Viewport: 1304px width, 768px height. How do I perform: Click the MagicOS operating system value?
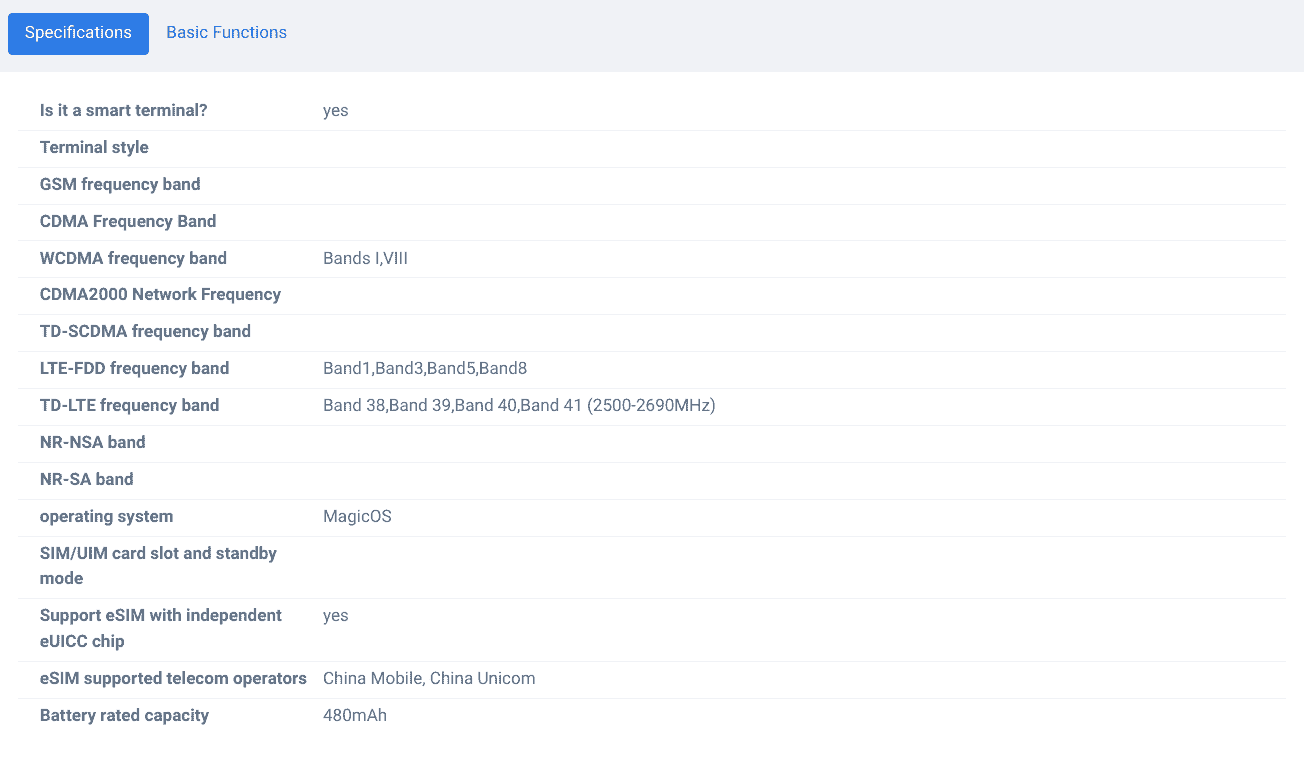pyautogui.click(x=357, y=517)
